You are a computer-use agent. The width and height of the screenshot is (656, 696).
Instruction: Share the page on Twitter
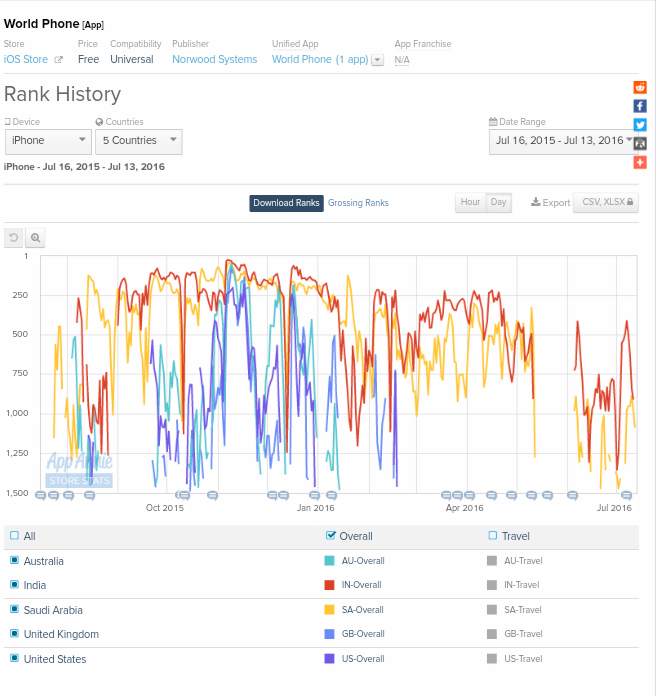pyautogui.click(x=640, y=125)
